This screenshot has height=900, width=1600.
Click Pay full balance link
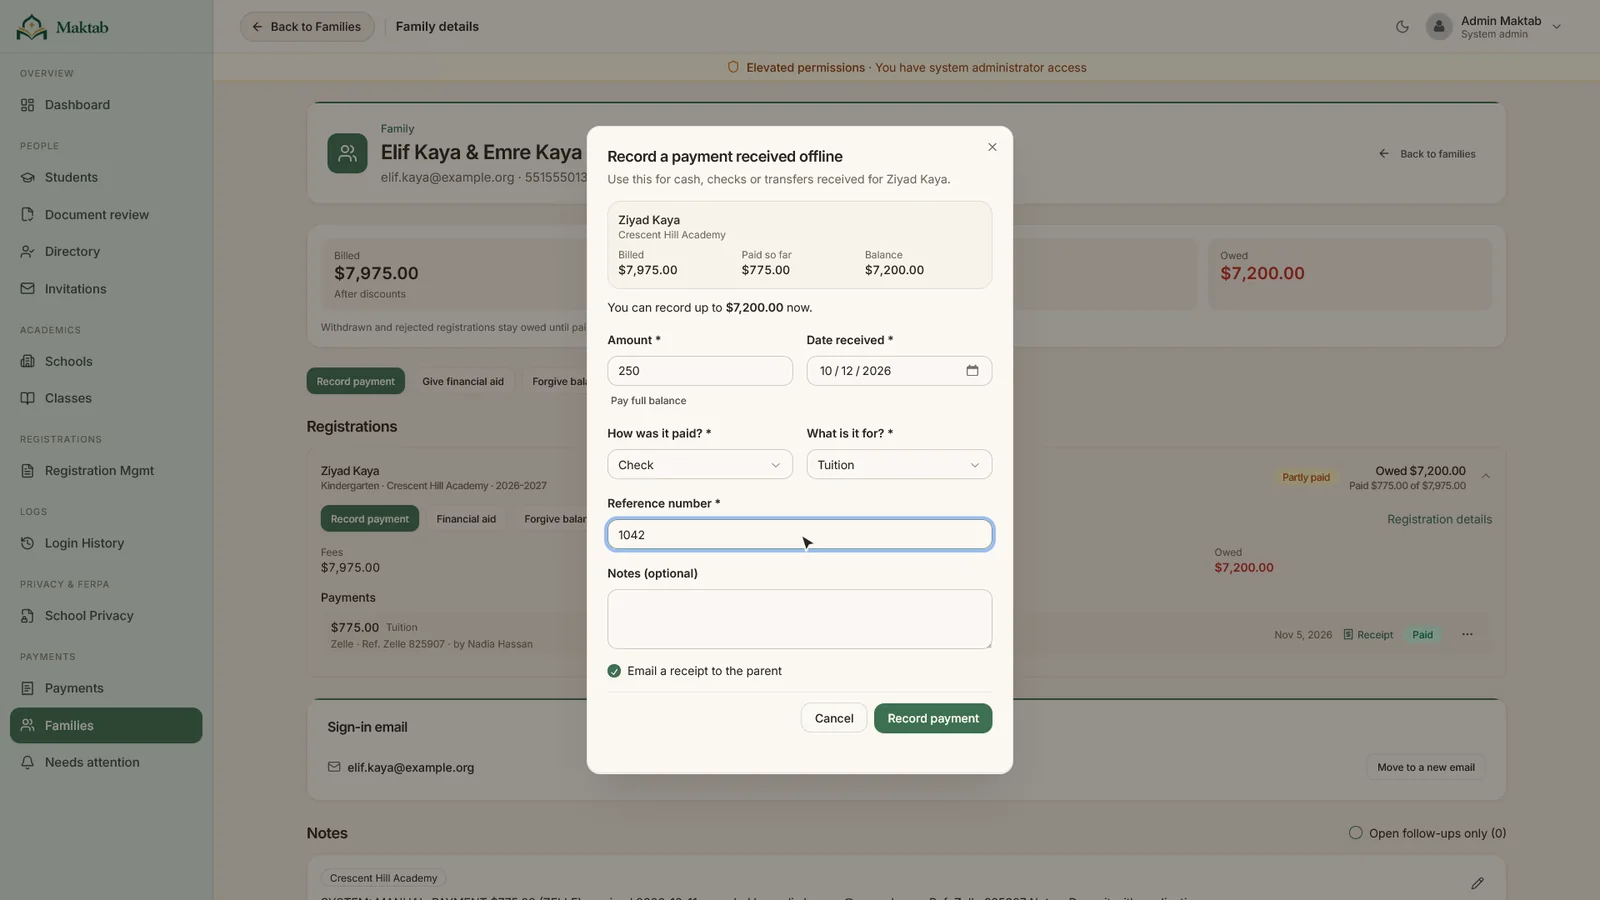[648, 401]
